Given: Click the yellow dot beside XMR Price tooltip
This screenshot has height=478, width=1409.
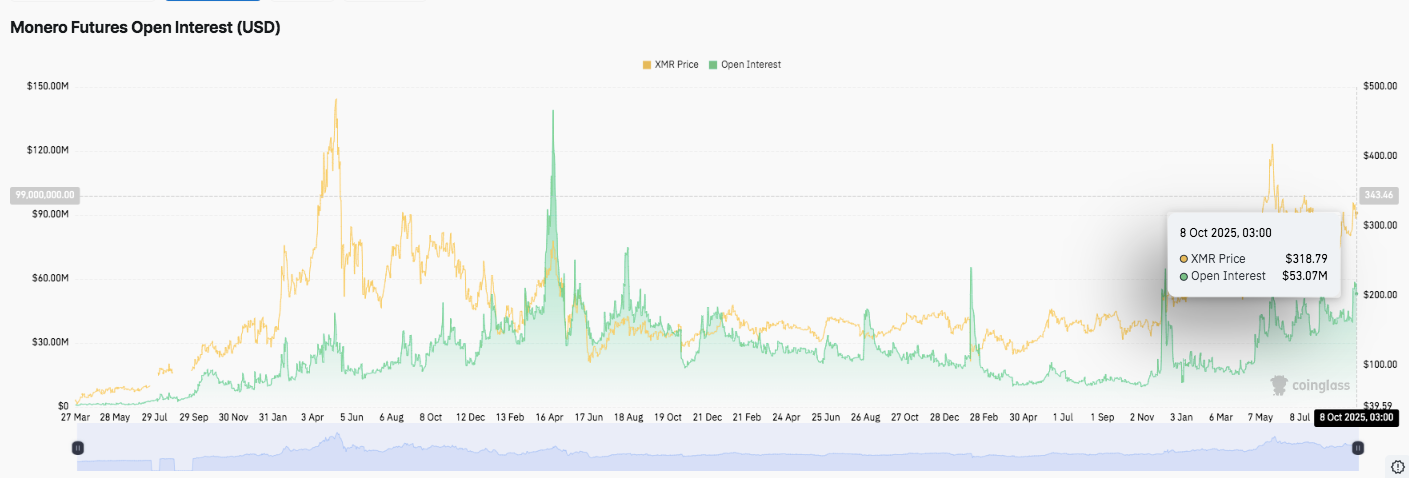Looking at the screenshot, I should 1185,259.
